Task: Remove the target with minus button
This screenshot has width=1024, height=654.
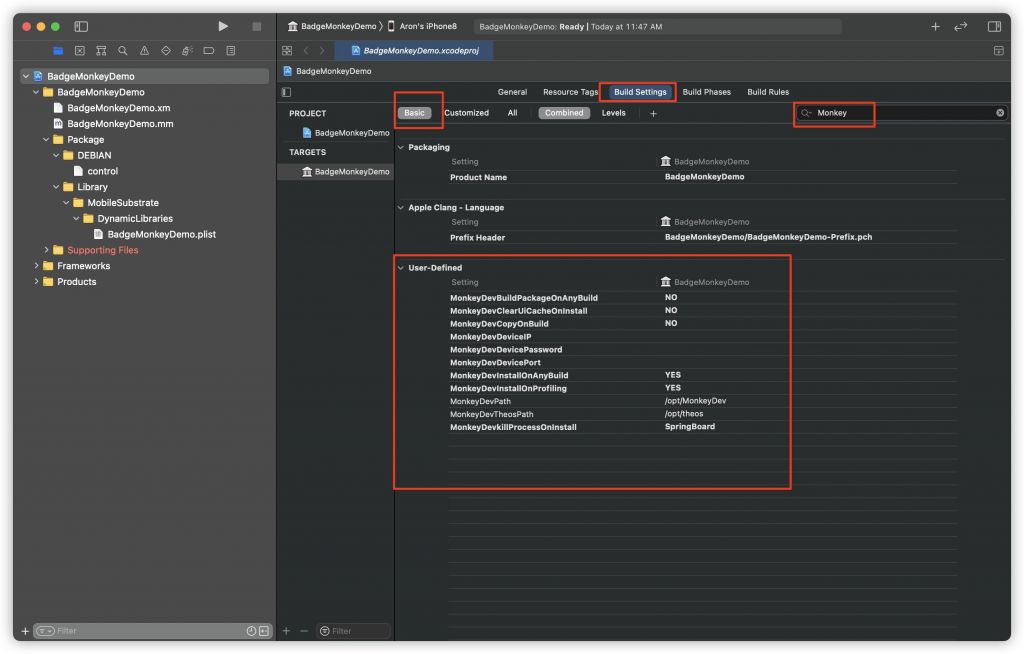Action: (x=304, y=630)
